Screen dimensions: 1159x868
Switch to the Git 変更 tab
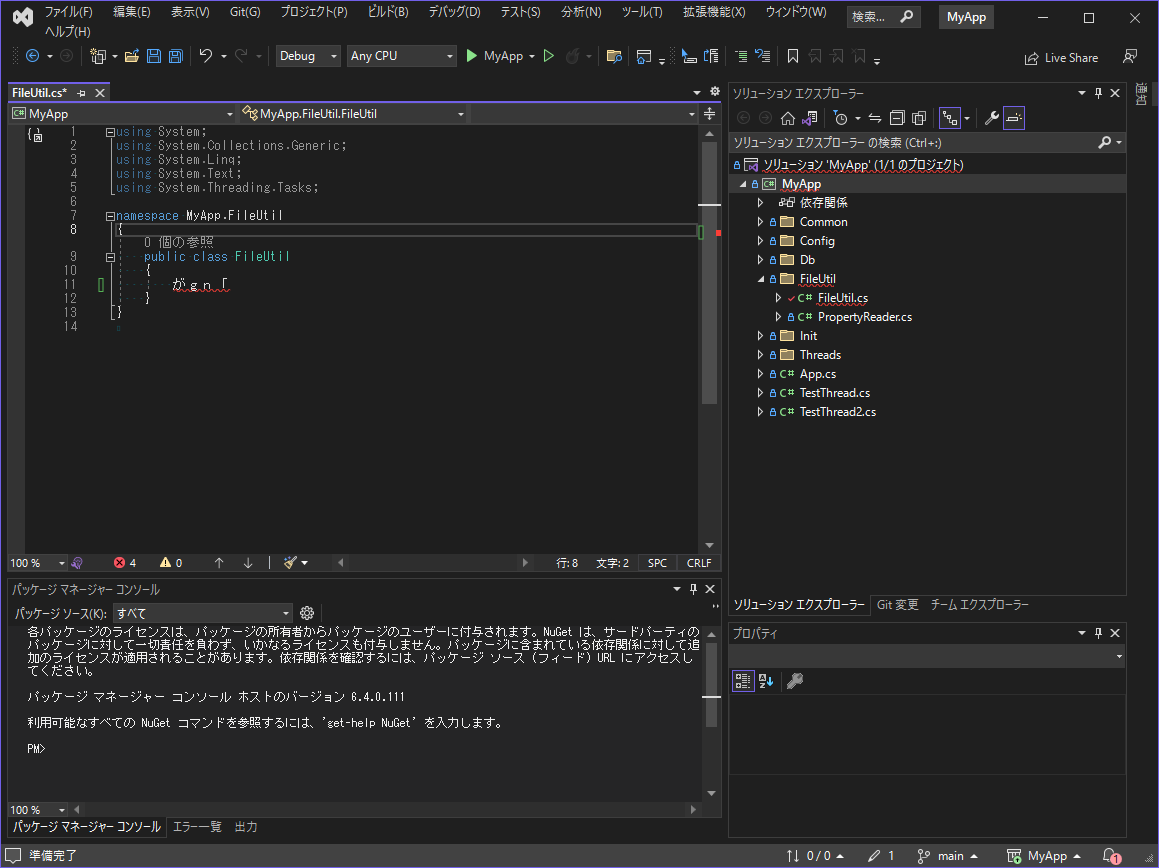[897, 605]
